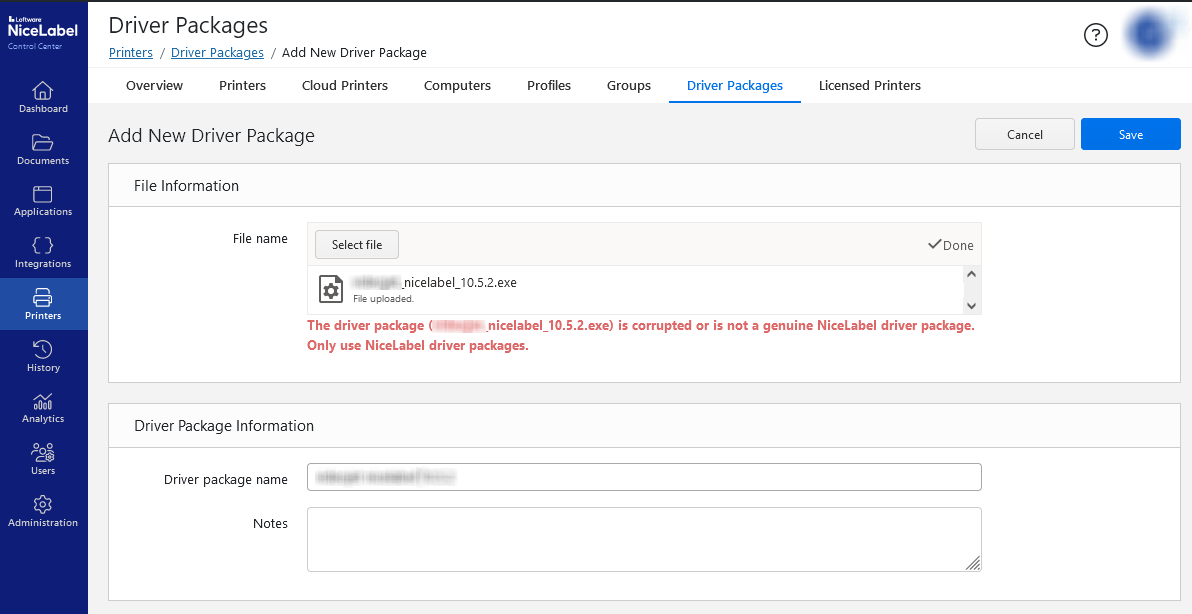Save the new driver package
The height and width of the screenshot is (614, 1192).
[1130, 133]
